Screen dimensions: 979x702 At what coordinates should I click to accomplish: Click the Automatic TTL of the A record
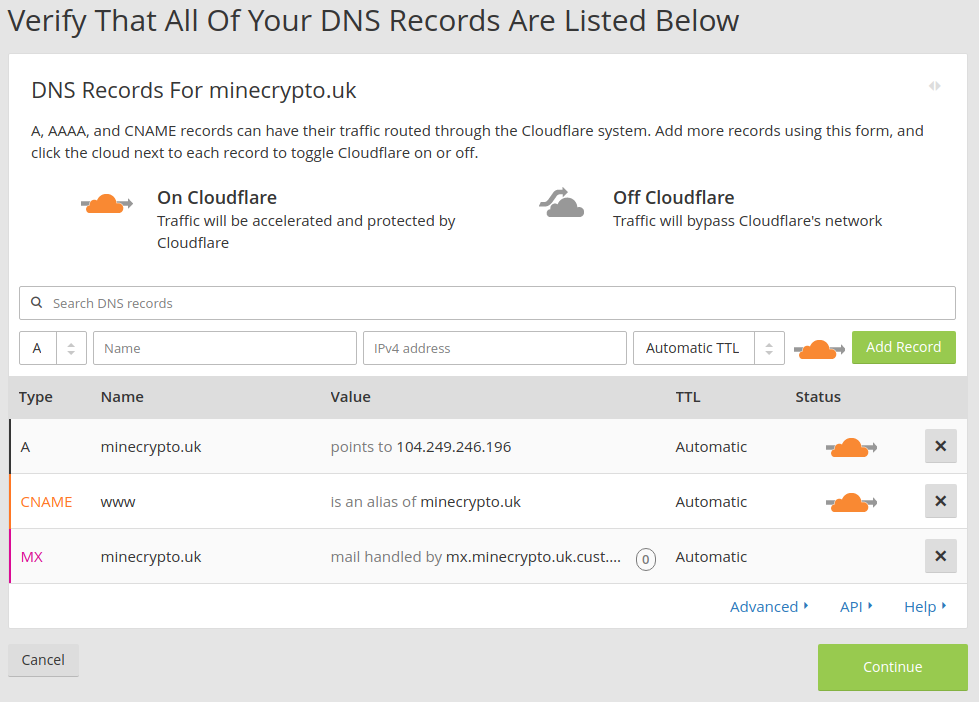[711, 447]
